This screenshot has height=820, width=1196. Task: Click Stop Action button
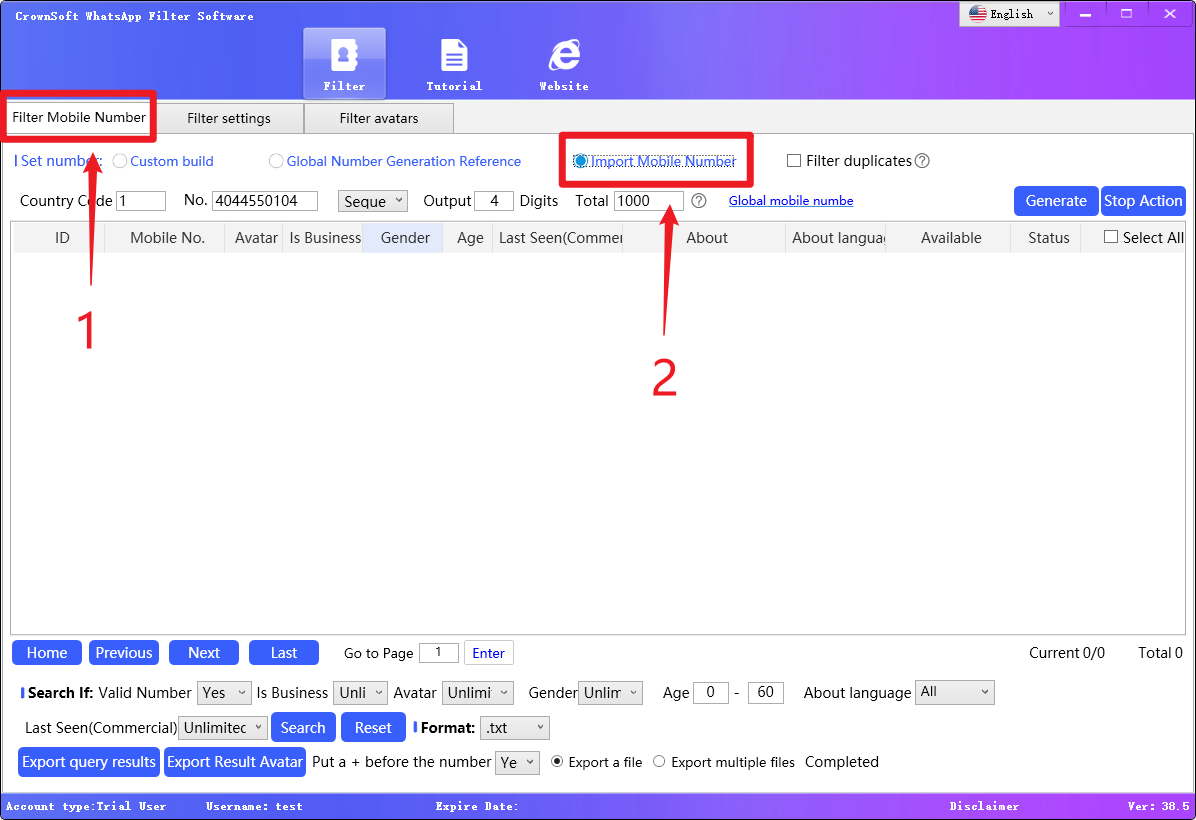click(1143, 201)
